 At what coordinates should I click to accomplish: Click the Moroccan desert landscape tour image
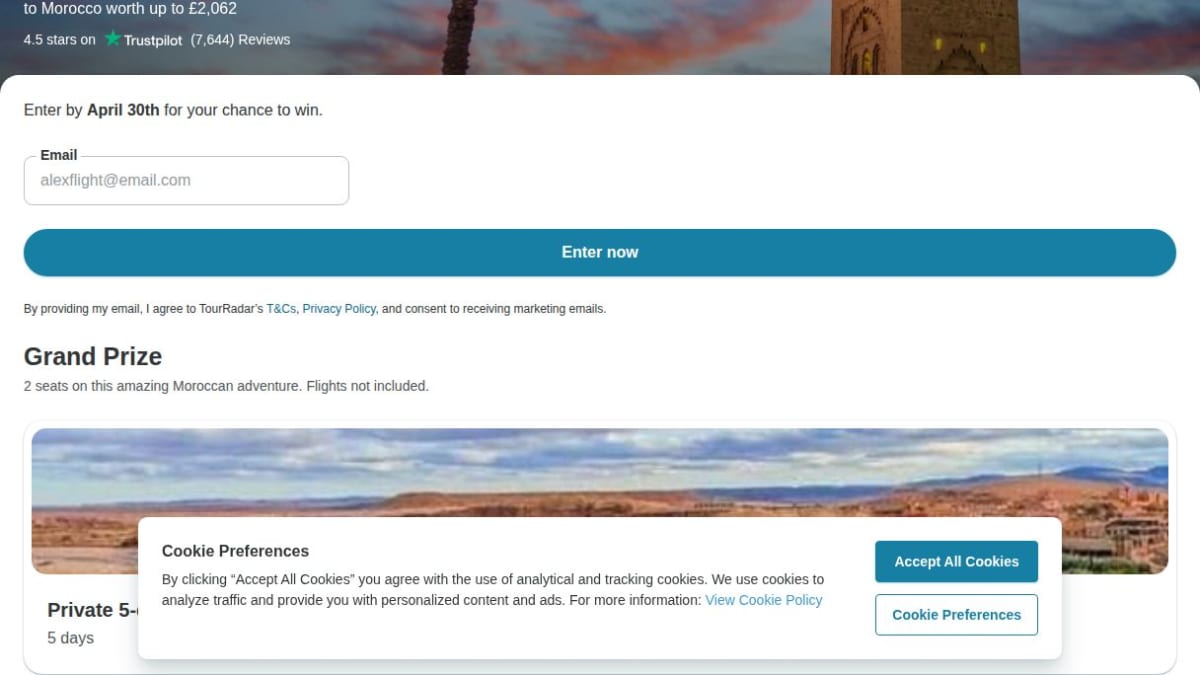600,472
